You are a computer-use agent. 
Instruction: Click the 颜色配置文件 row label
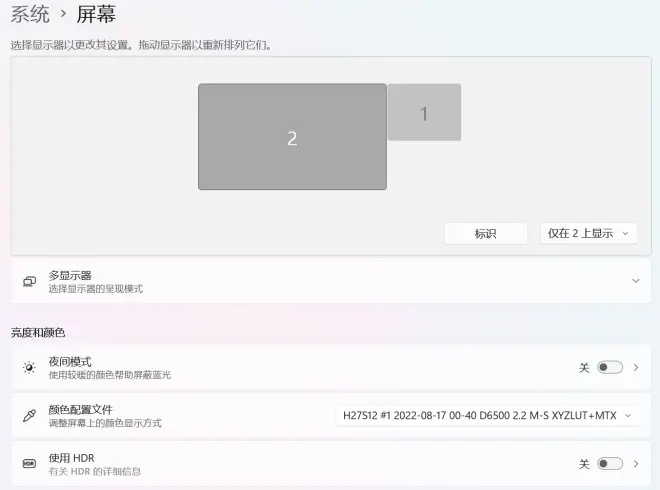click(80, 410)
